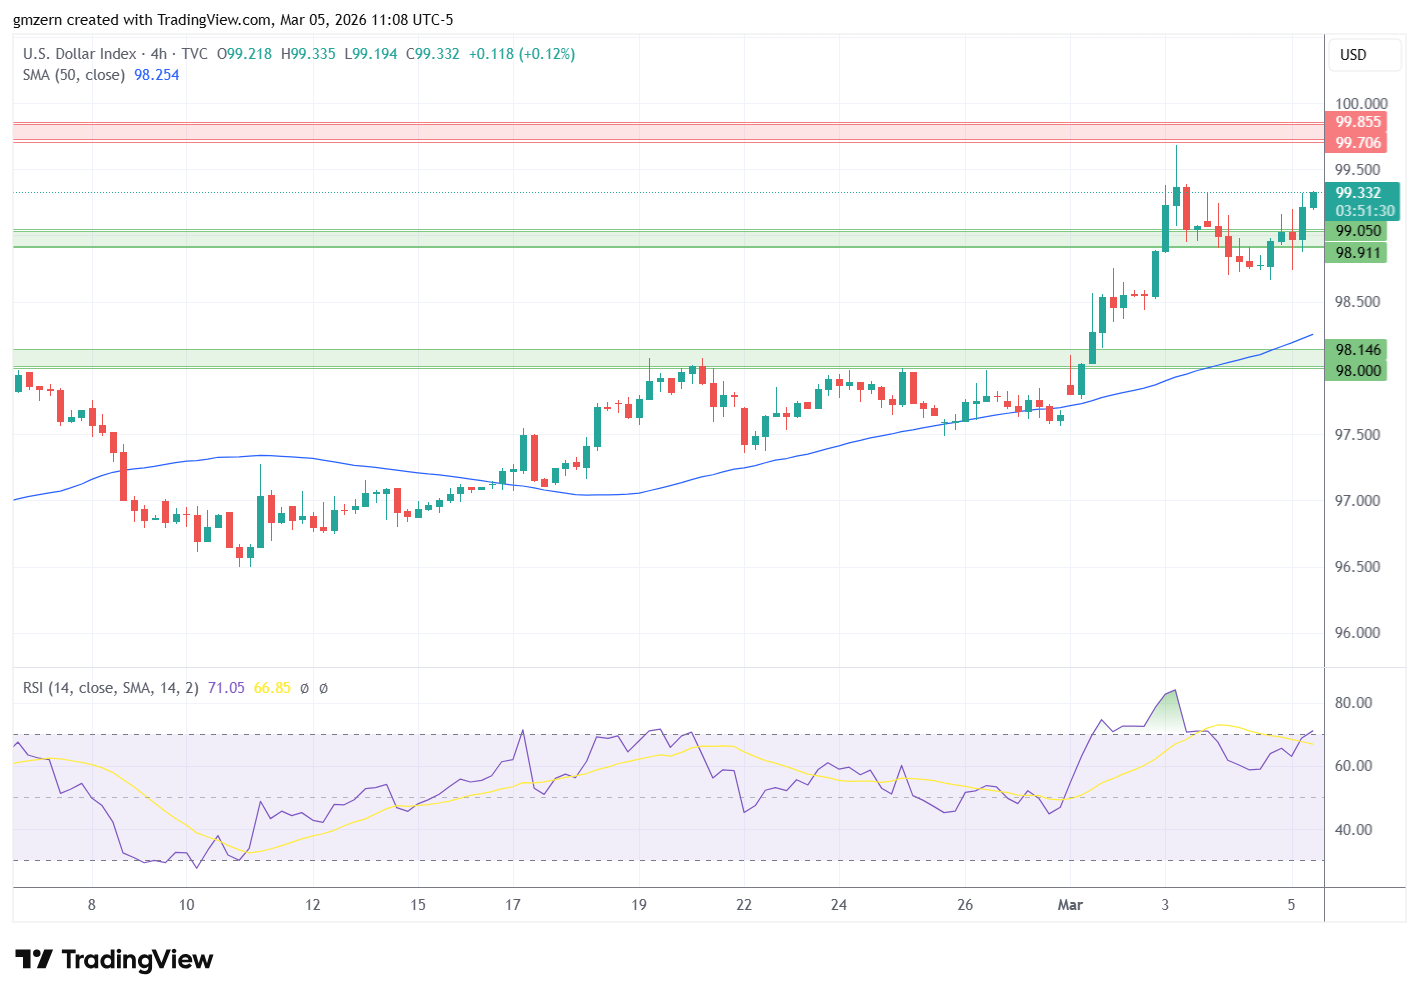
Task: Click the date label 22 on the time axis
Action: pos(744,905)
